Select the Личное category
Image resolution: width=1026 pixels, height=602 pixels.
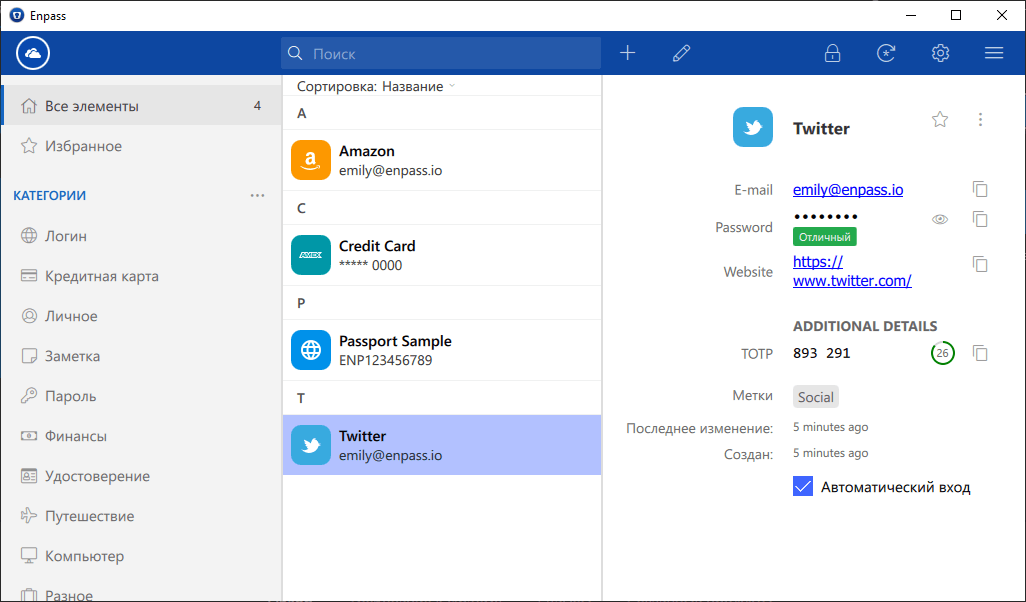141,316
